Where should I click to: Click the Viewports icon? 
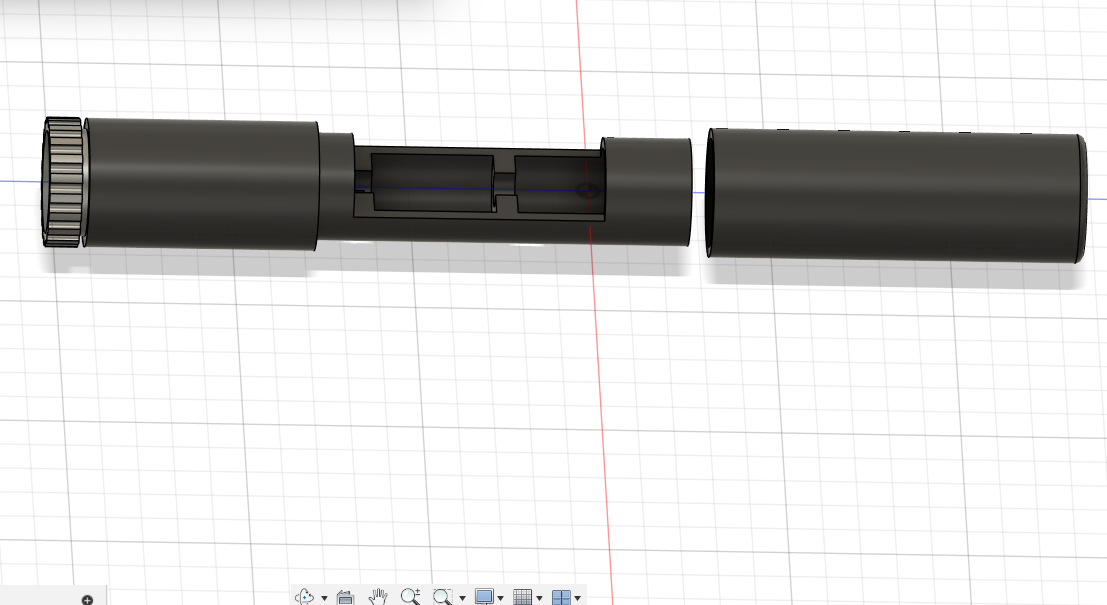(560, 595)
